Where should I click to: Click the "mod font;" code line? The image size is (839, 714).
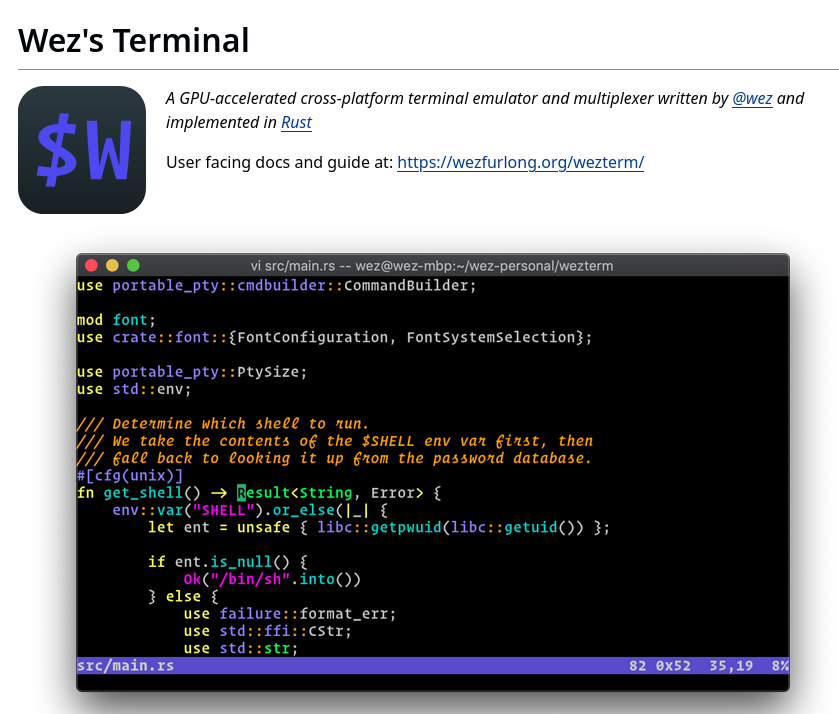coord(116,320)
